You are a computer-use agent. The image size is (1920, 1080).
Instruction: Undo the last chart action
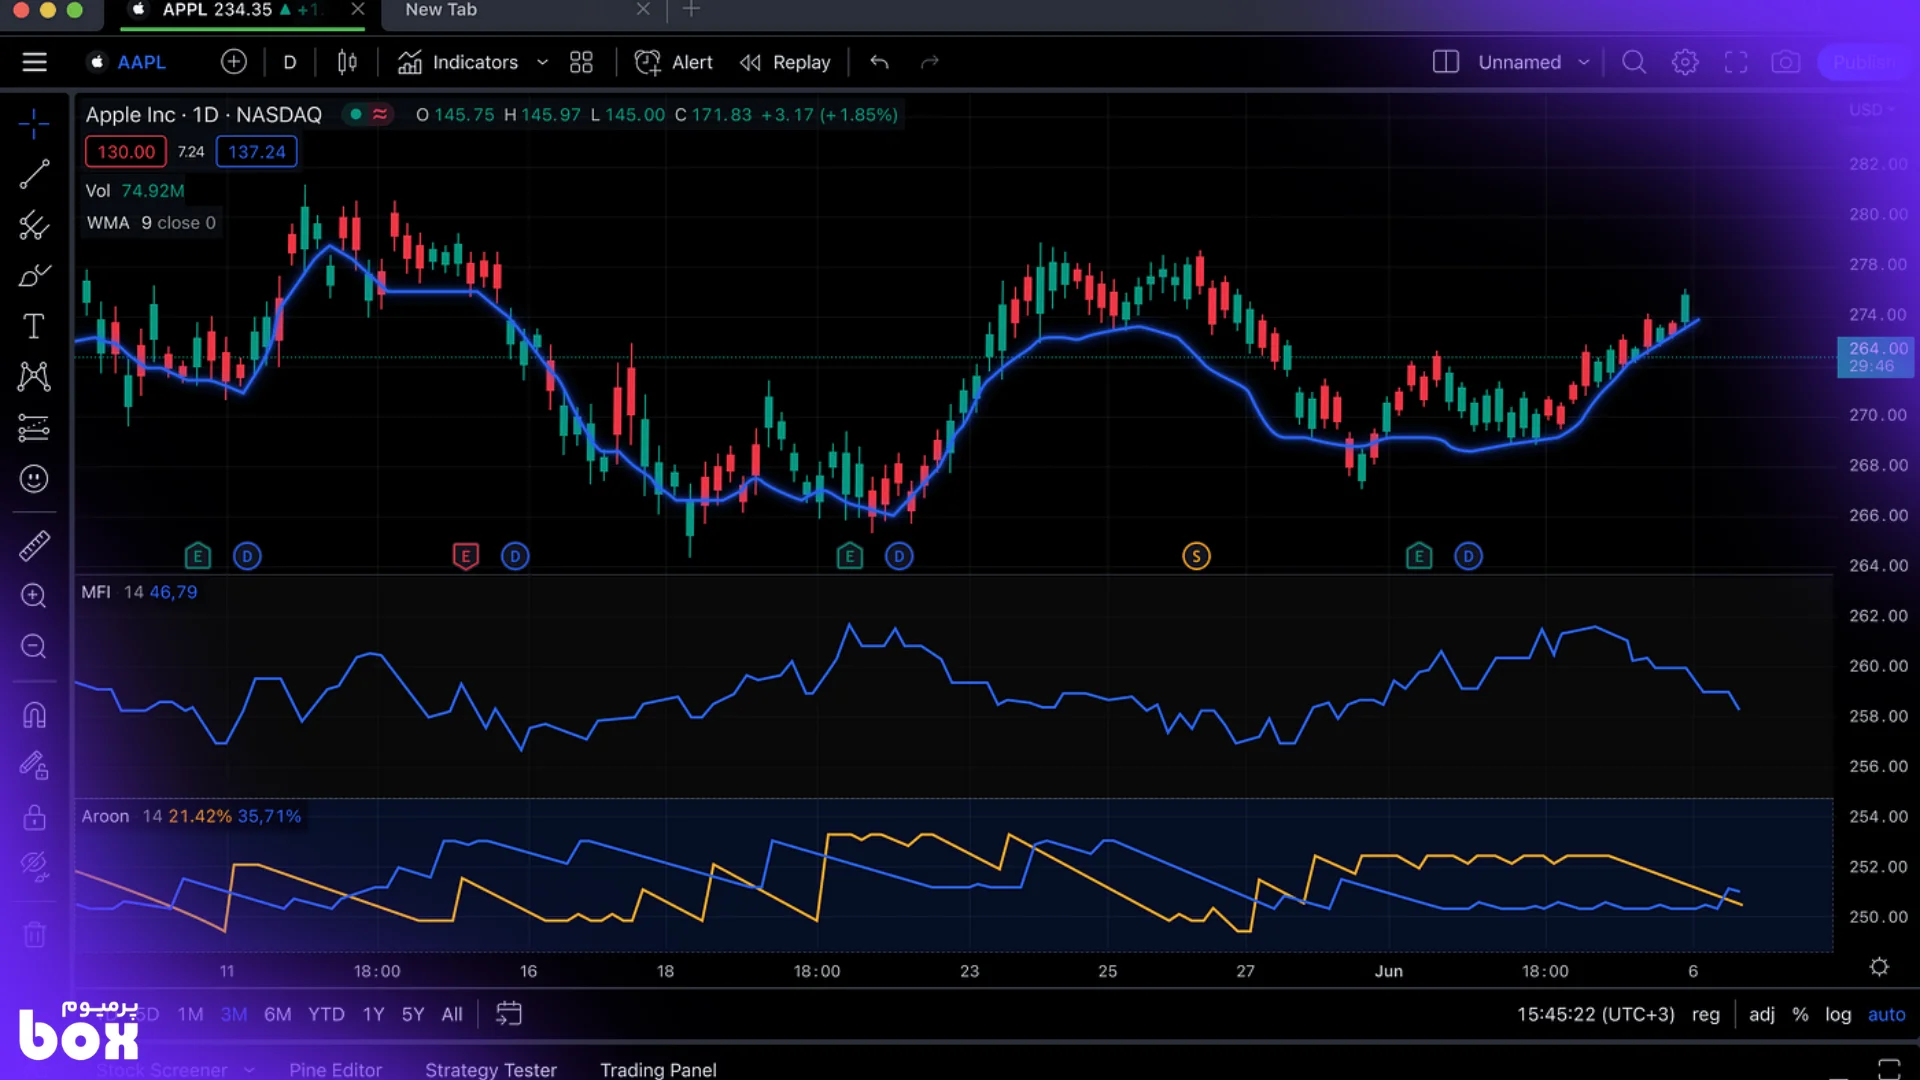click(879, 62)
